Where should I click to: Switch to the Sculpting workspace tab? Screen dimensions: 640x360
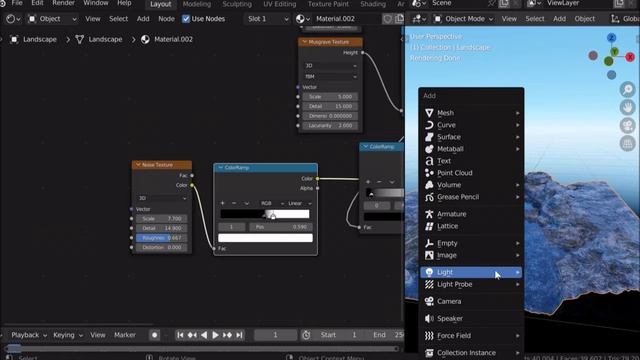coord(237,4)
